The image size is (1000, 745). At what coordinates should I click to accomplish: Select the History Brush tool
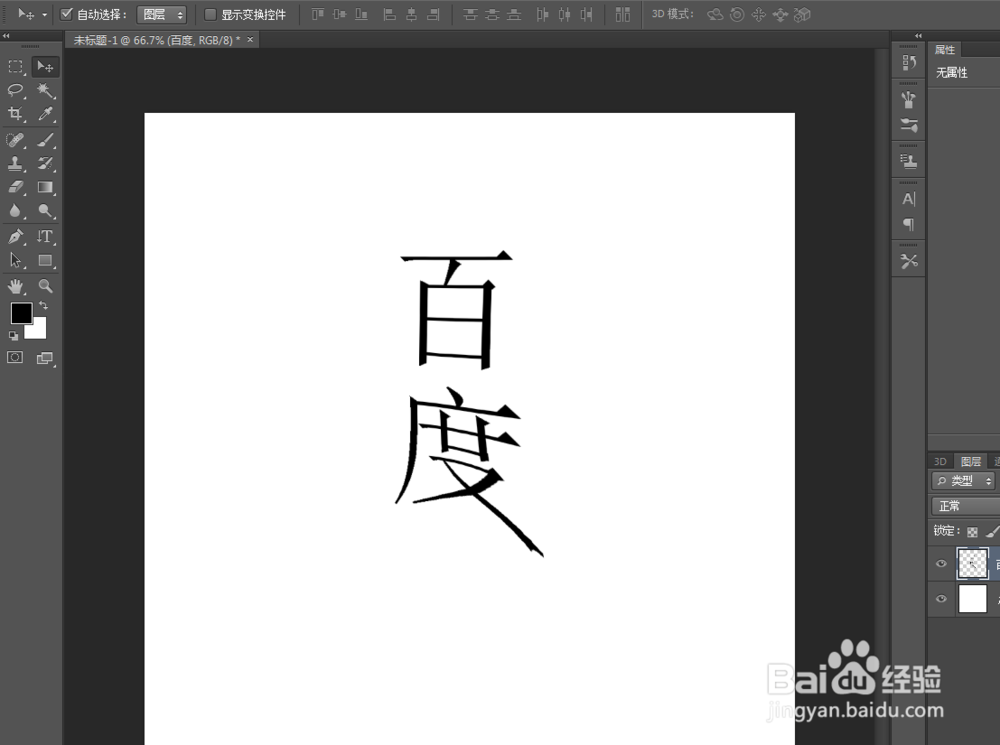click(45, 163)
